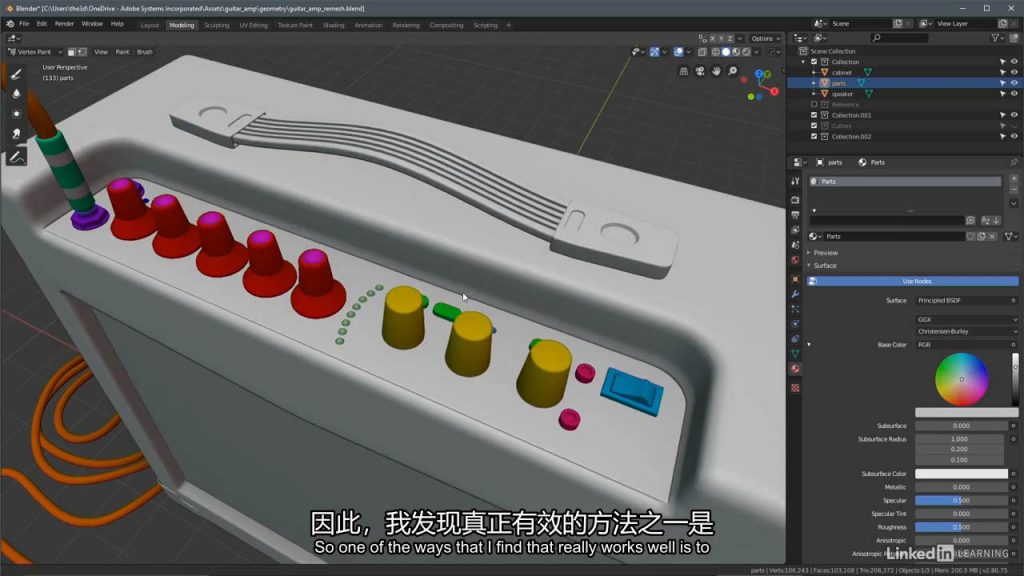Open the Object Data properties tab
Viewport: 1024px width, 576px height.
coord(795,353)
